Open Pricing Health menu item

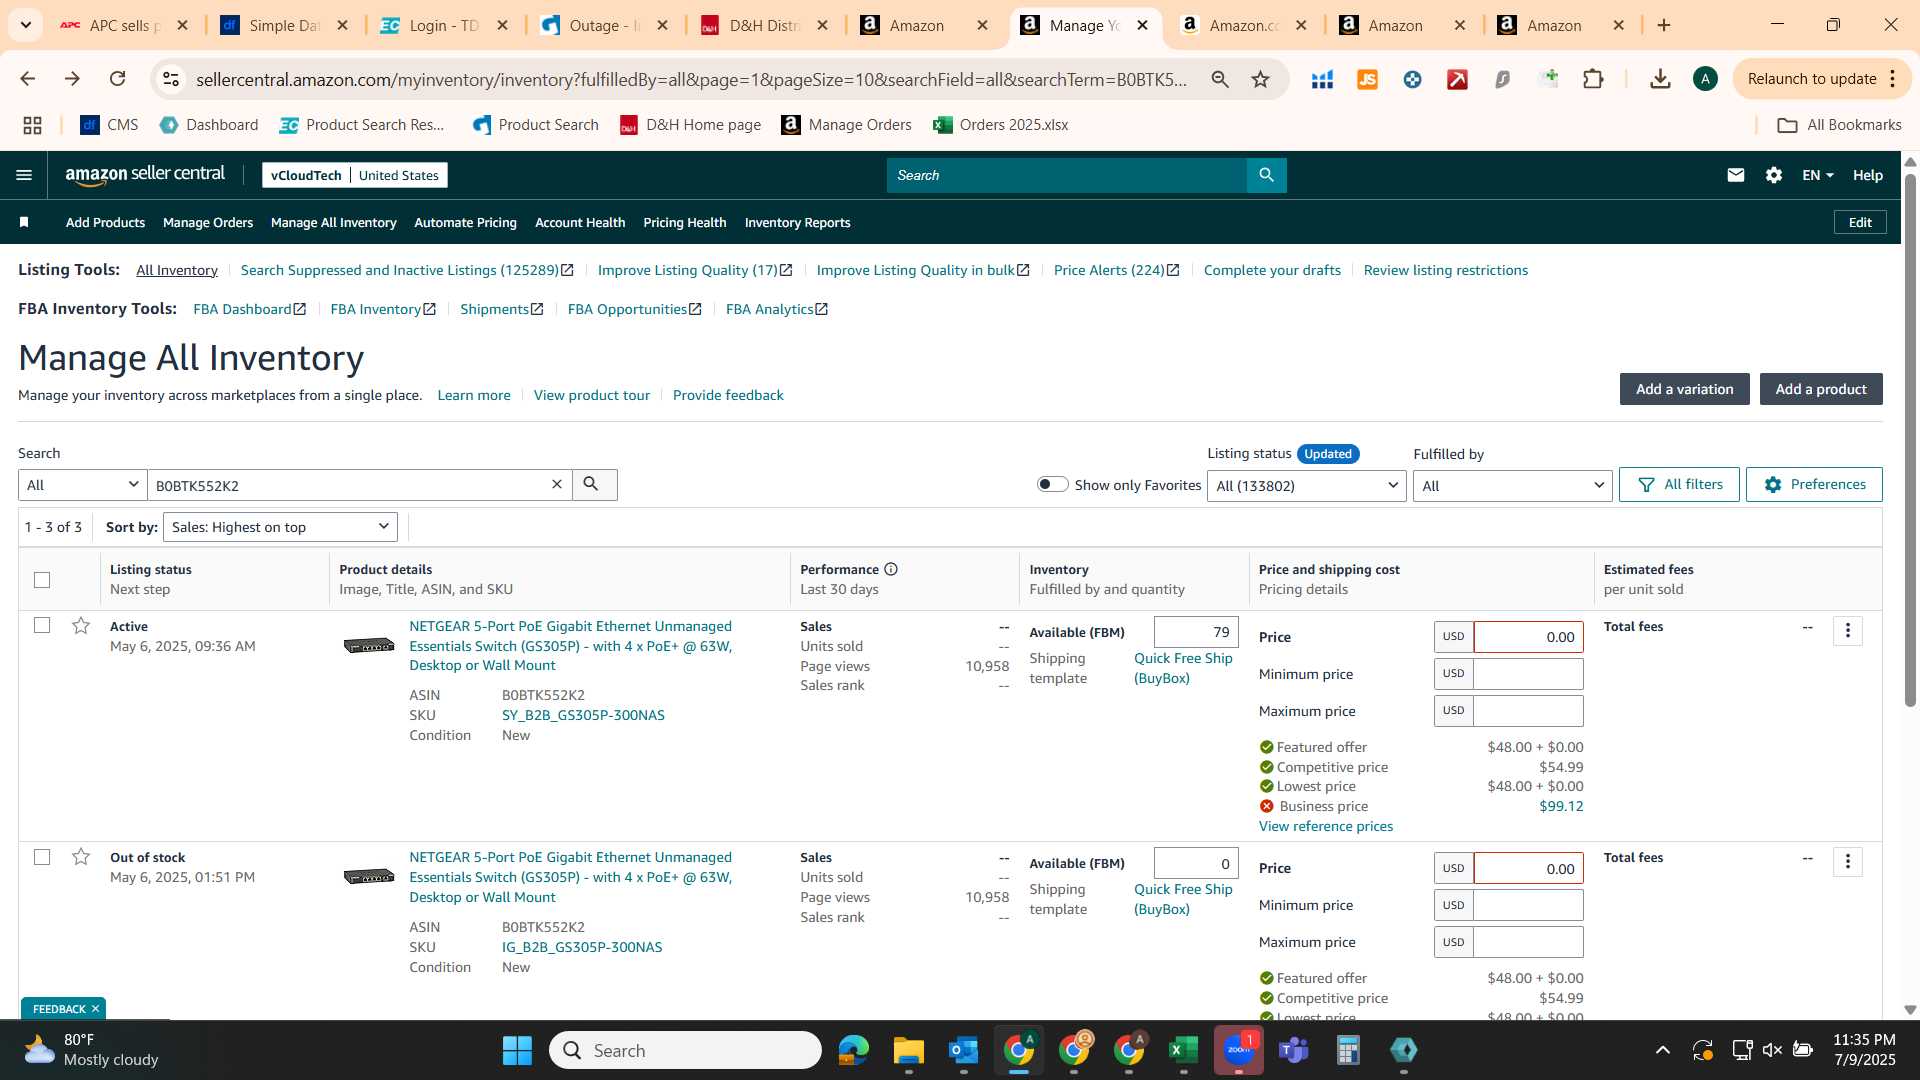(685, 222)
